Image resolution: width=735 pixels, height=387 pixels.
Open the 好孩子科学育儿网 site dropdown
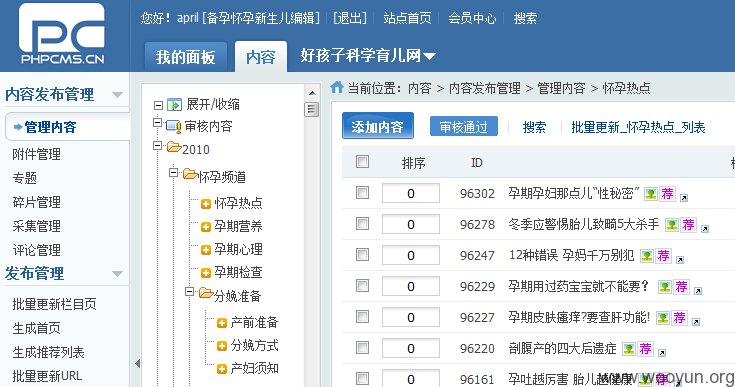click(x=368, y=56)
